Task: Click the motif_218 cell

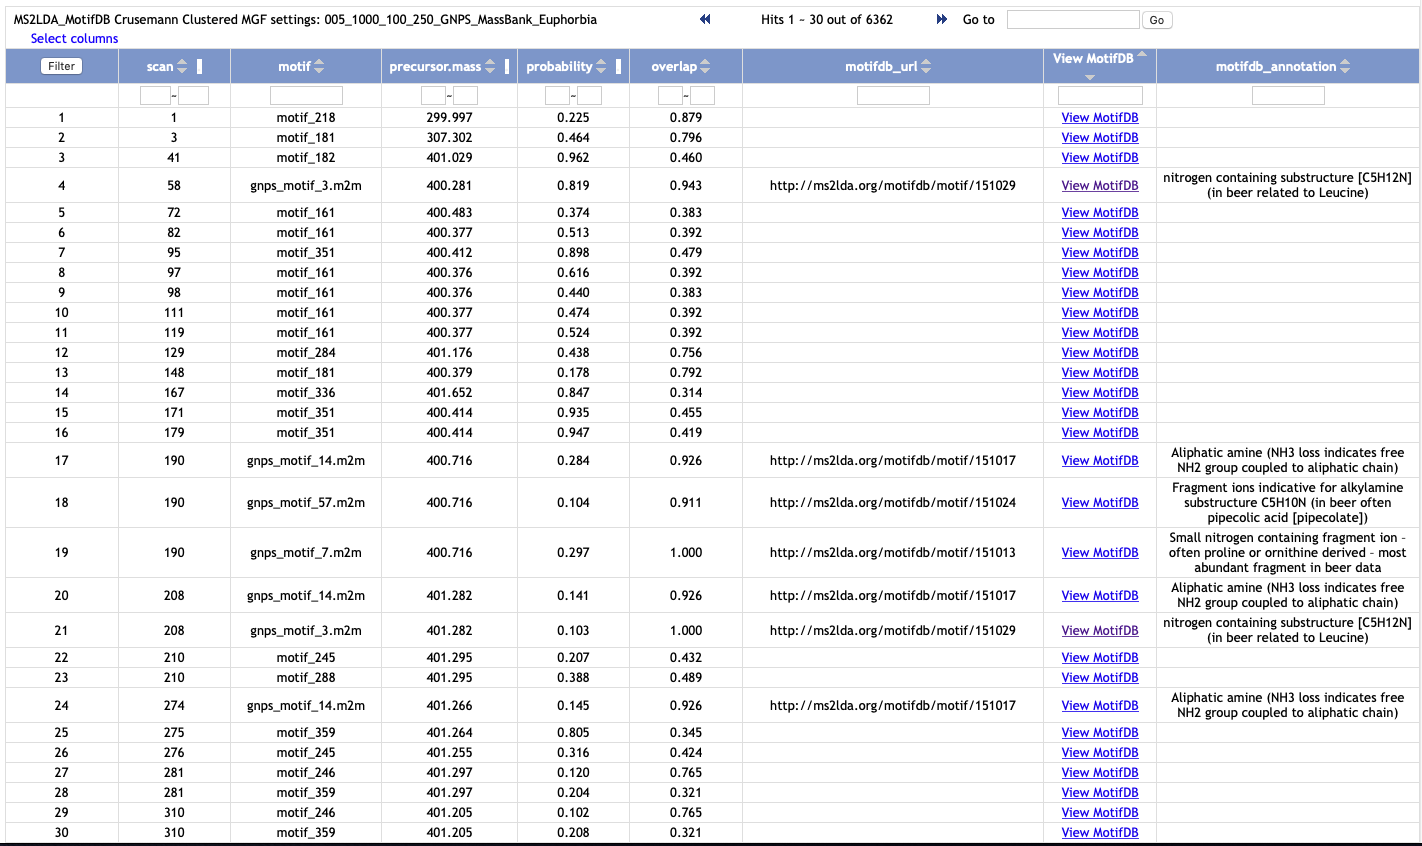Action: pyautogui.click(x=306, y=118)
